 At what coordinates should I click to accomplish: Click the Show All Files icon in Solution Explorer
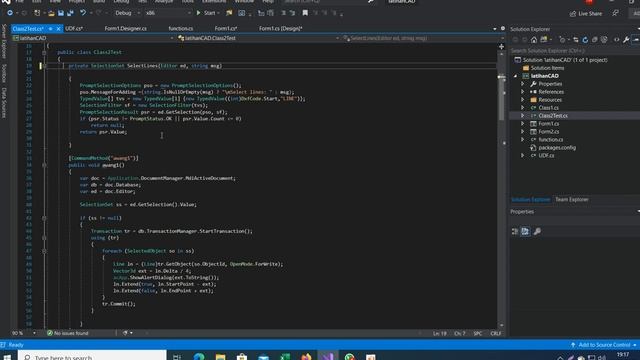click(x=604, y=40)
